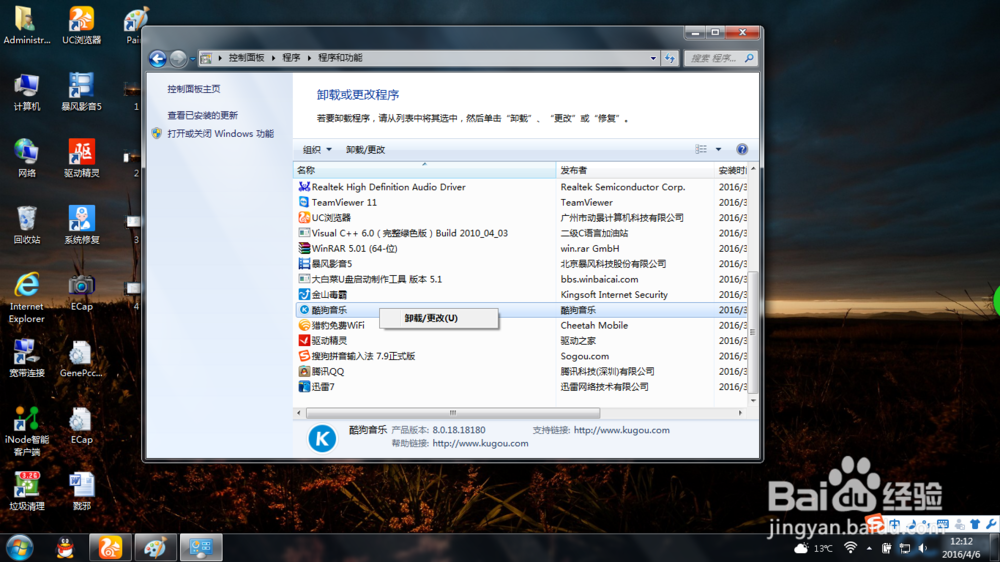The image size is (1000, 562).
Task: Select the 驱动精灵 program row
Action: (522, 341)
